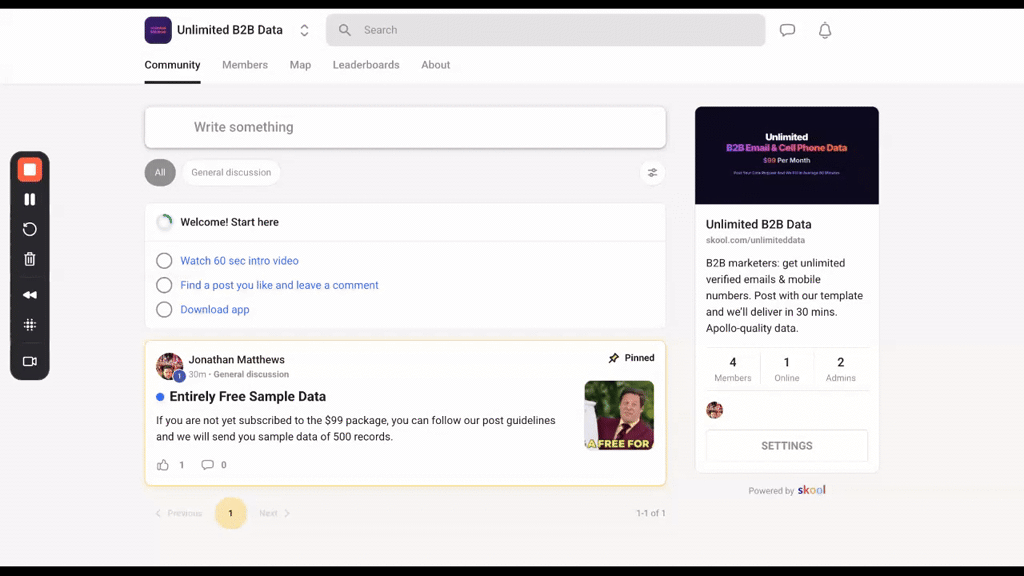Restart the recording with the circular arrow icon
Screen dimensions: 1024x576
point(29,229)
